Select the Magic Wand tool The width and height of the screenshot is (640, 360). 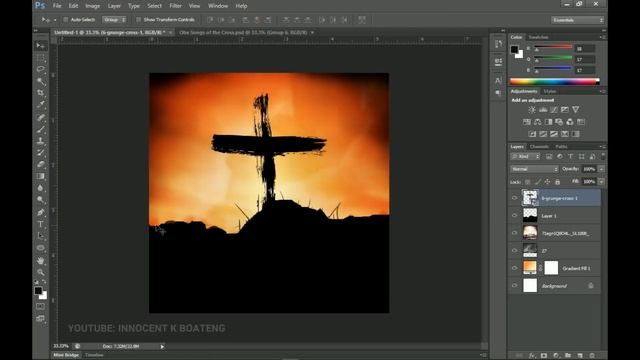(x=40, y=81)
